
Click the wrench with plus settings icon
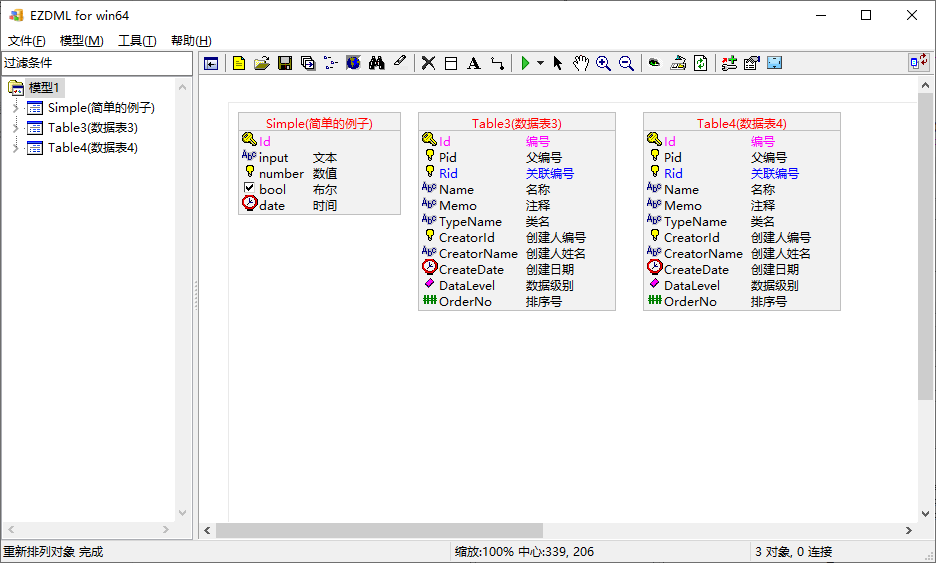point(729,63)
